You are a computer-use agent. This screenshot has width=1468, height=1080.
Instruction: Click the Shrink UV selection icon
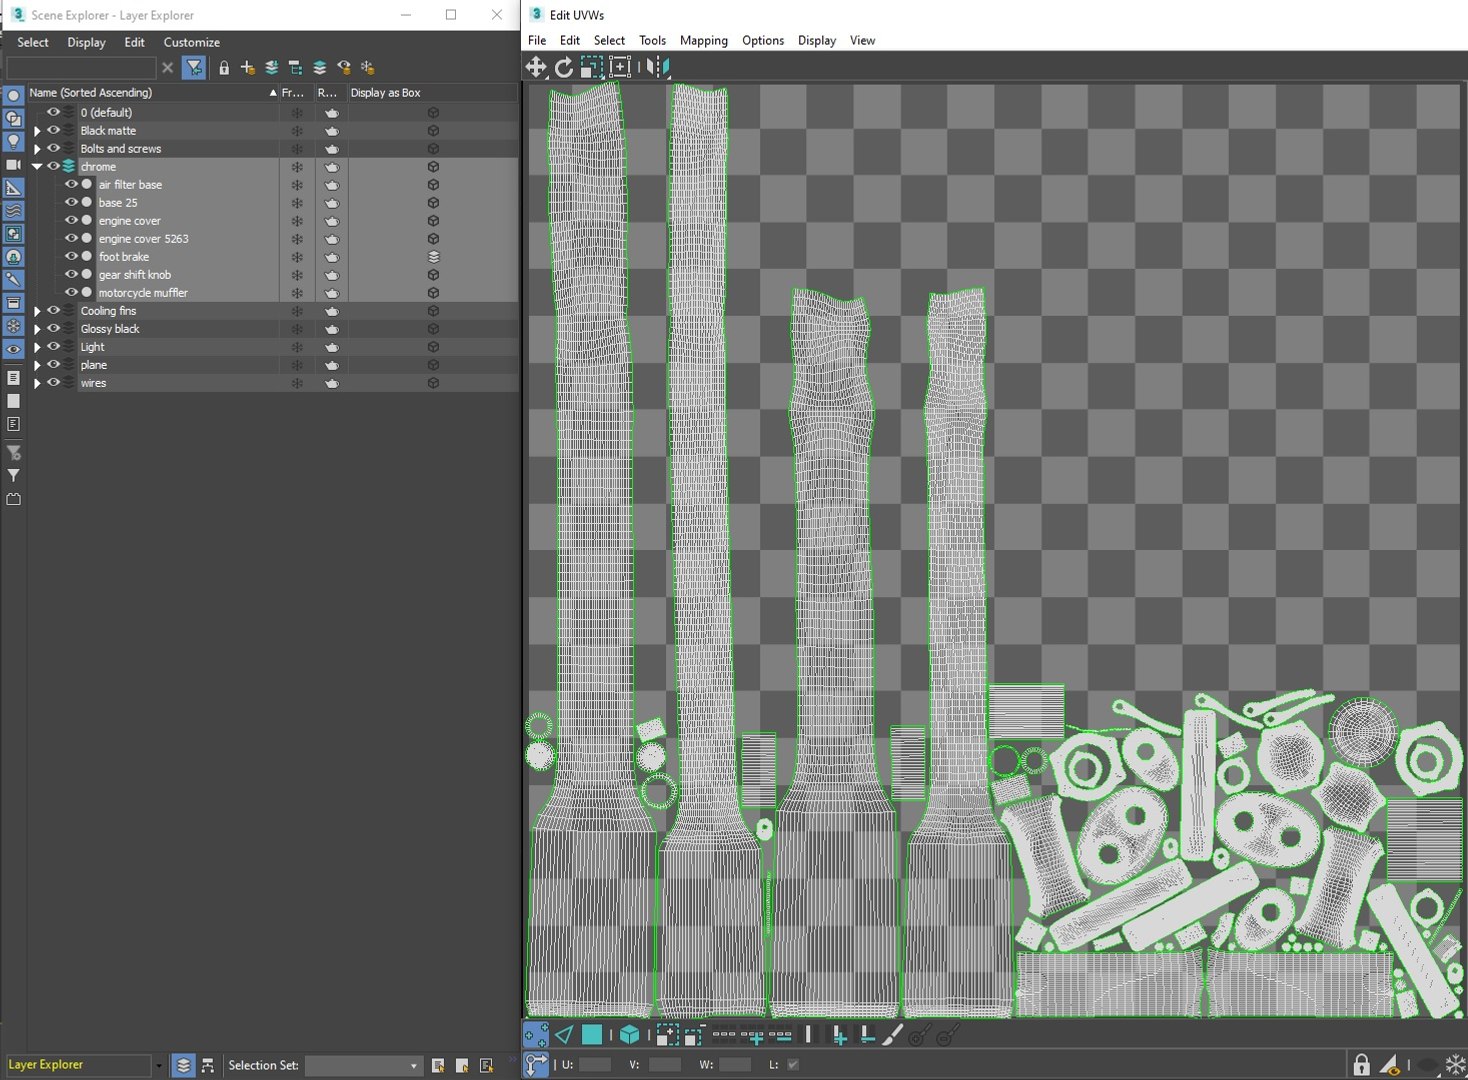pos(694,1035)
